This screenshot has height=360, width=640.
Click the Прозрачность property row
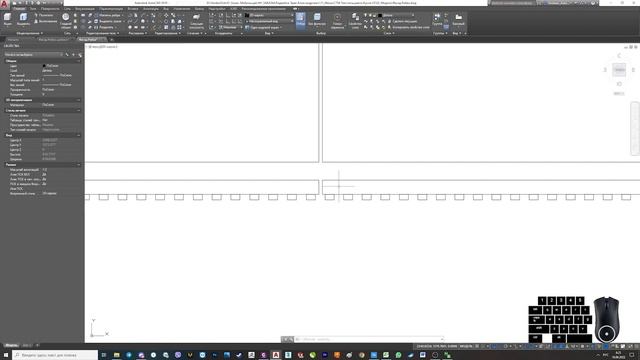click(42, 90)
